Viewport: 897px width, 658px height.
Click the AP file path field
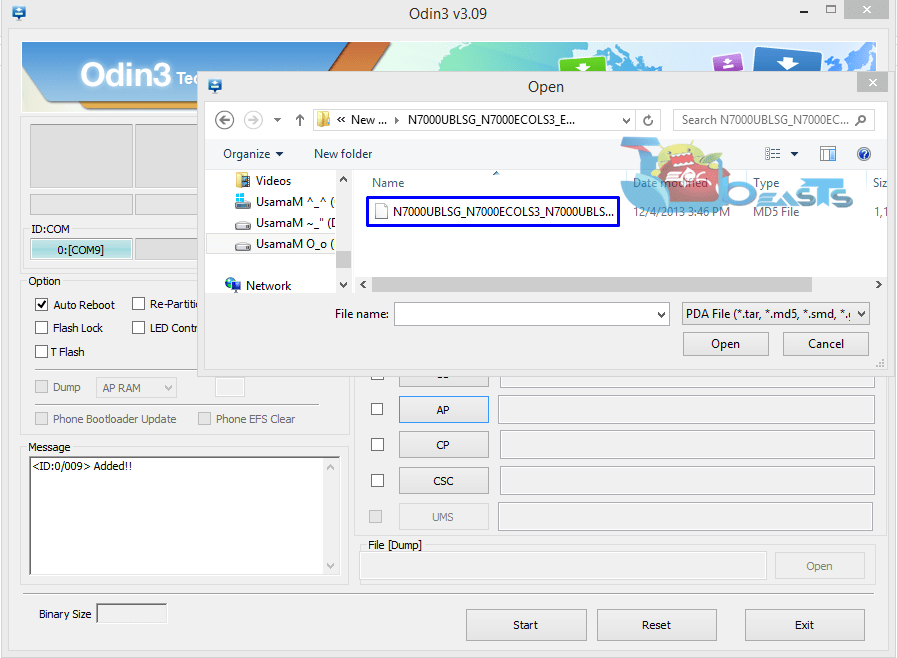[x=686, y=410]
